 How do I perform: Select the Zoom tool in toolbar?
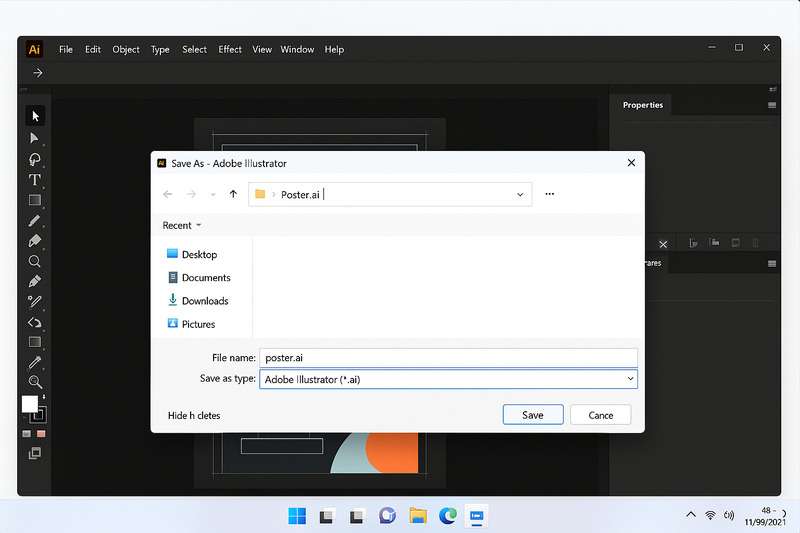click(x=35, y=382)
